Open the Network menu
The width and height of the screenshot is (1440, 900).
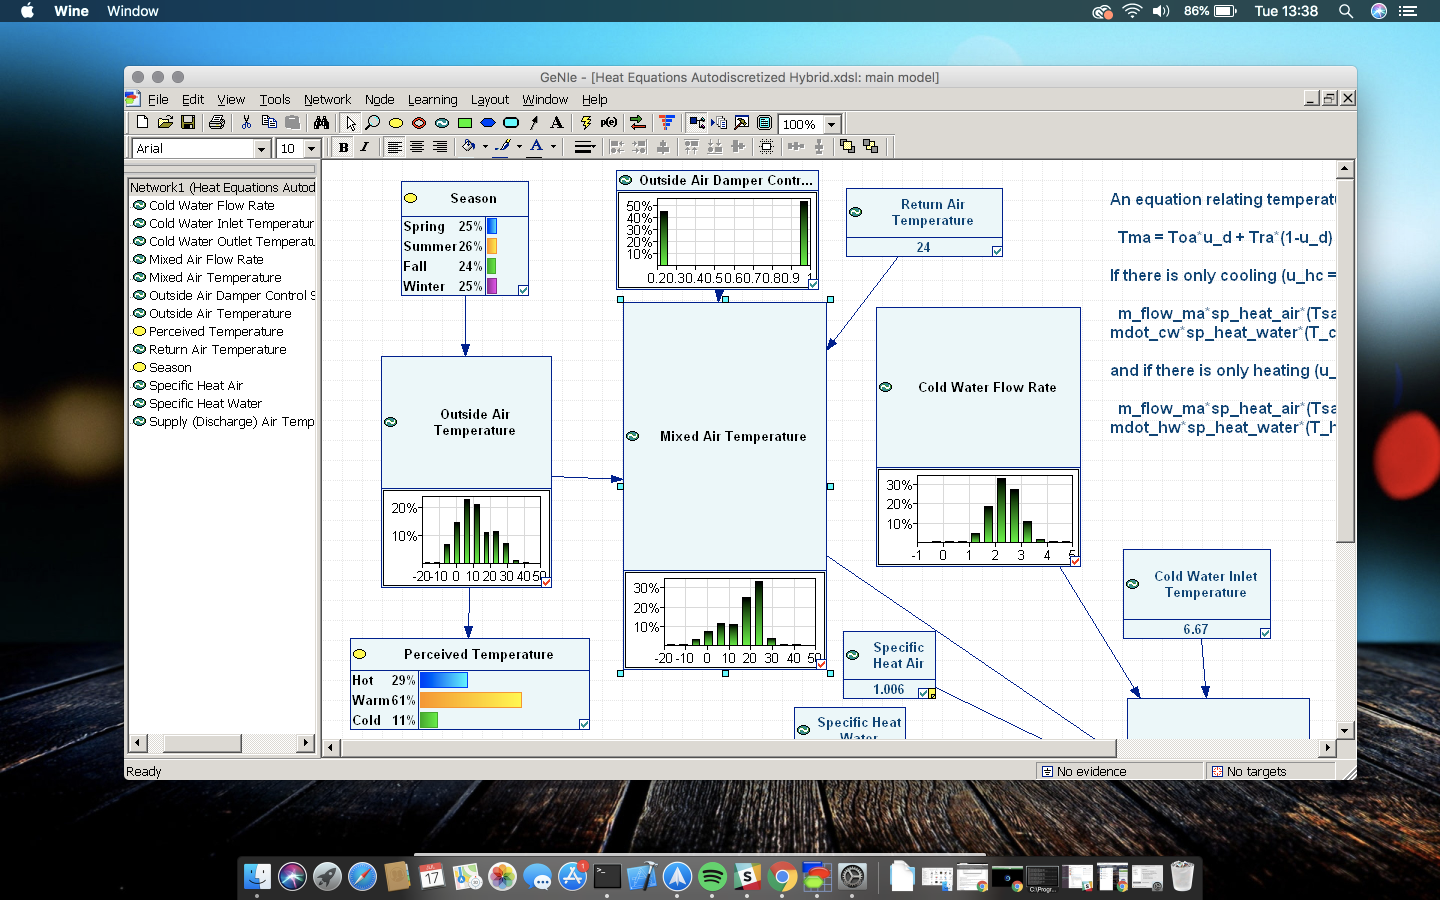click(327, 99)
